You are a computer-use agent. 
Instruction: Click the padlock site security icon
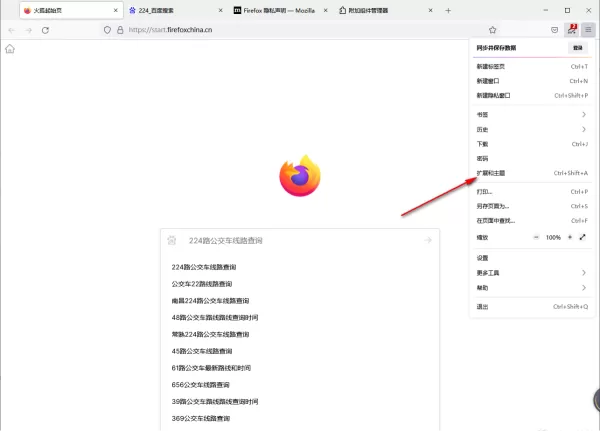[x=120, y=30]
